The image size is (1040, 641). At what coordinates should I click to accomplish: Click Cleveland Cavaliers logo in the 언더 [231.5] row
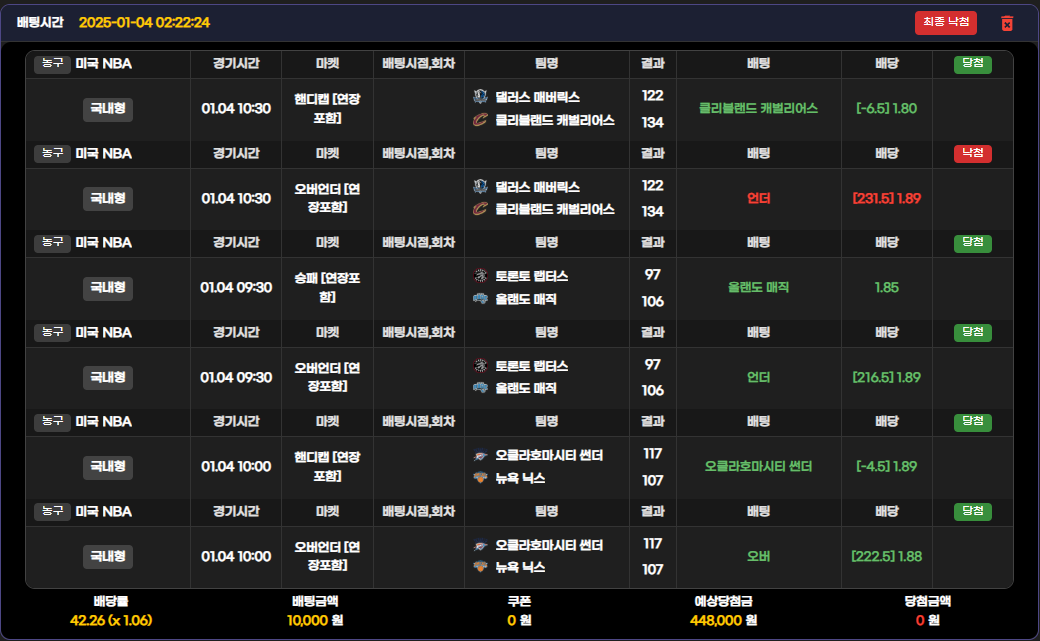click(x=480, y=209)
